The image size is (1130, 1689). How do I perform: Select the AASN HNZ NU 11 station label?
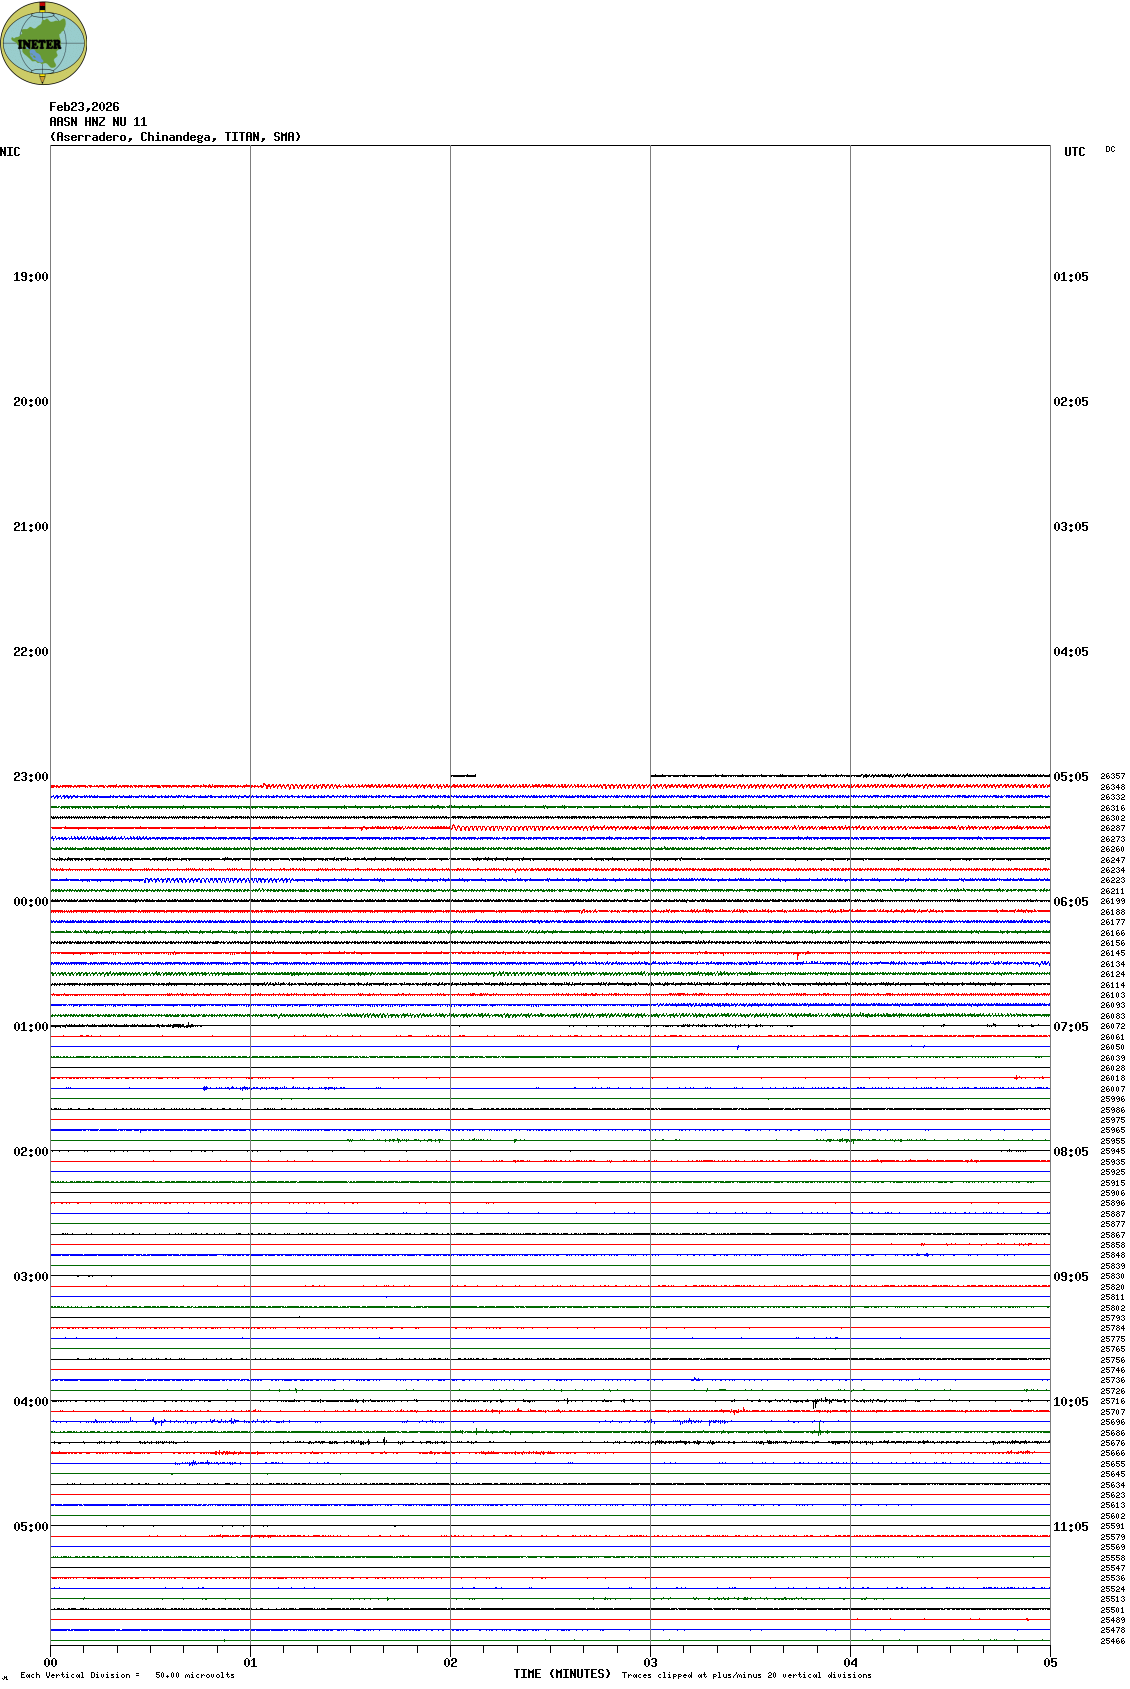point(98,122)
